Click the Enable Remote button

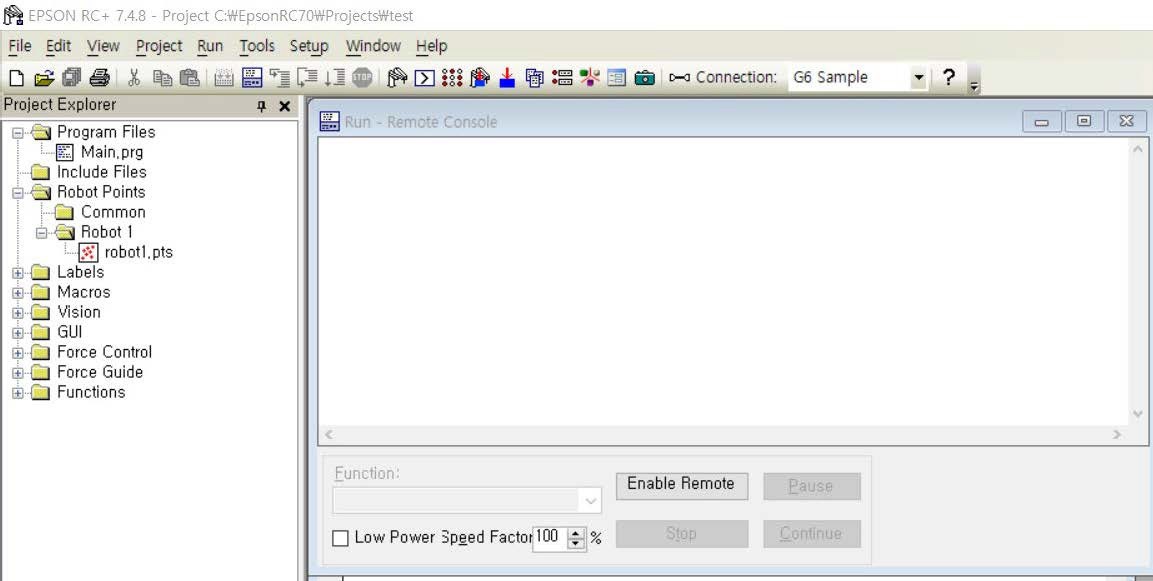682,485
